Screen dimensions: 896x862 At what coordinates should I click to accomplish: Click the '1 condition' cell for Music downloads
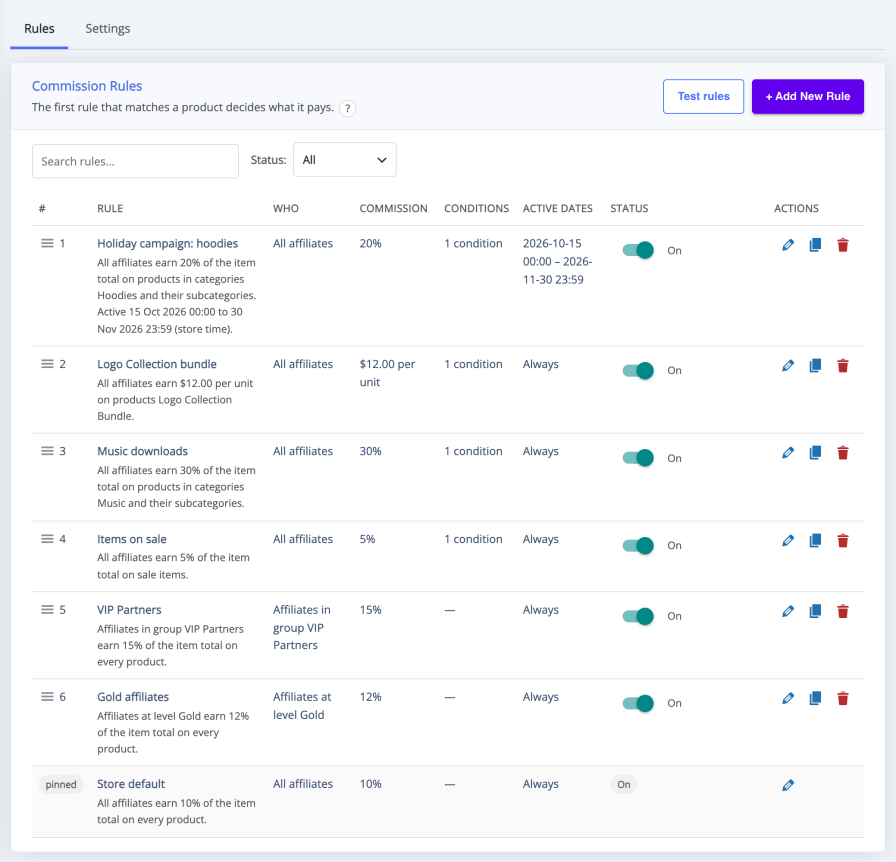pyautogui.click(x=473, y=451)
